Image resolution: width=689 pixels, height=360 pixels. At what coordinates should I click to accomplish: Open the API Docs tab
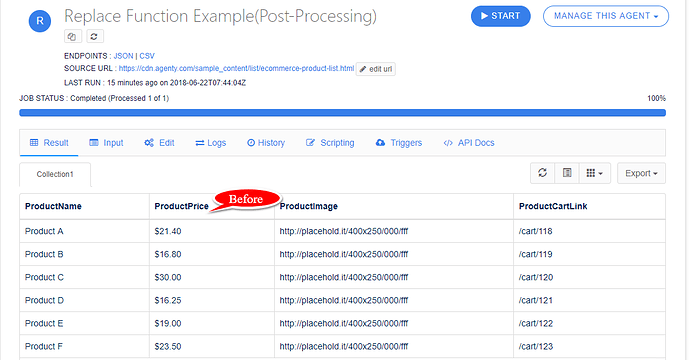(469, 143)
